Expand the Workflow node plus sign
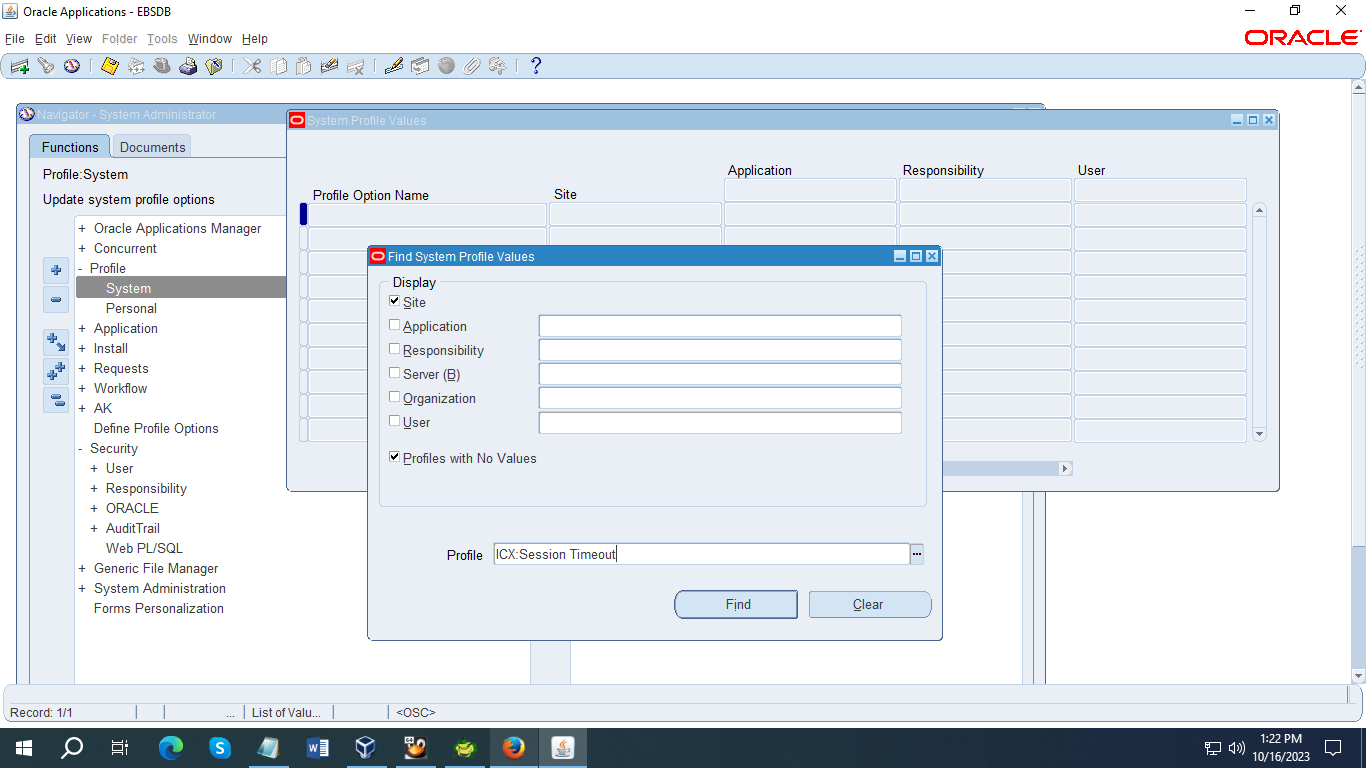Image resolution: width=1366 pixels, height=768 pixels. click(82, 389)
